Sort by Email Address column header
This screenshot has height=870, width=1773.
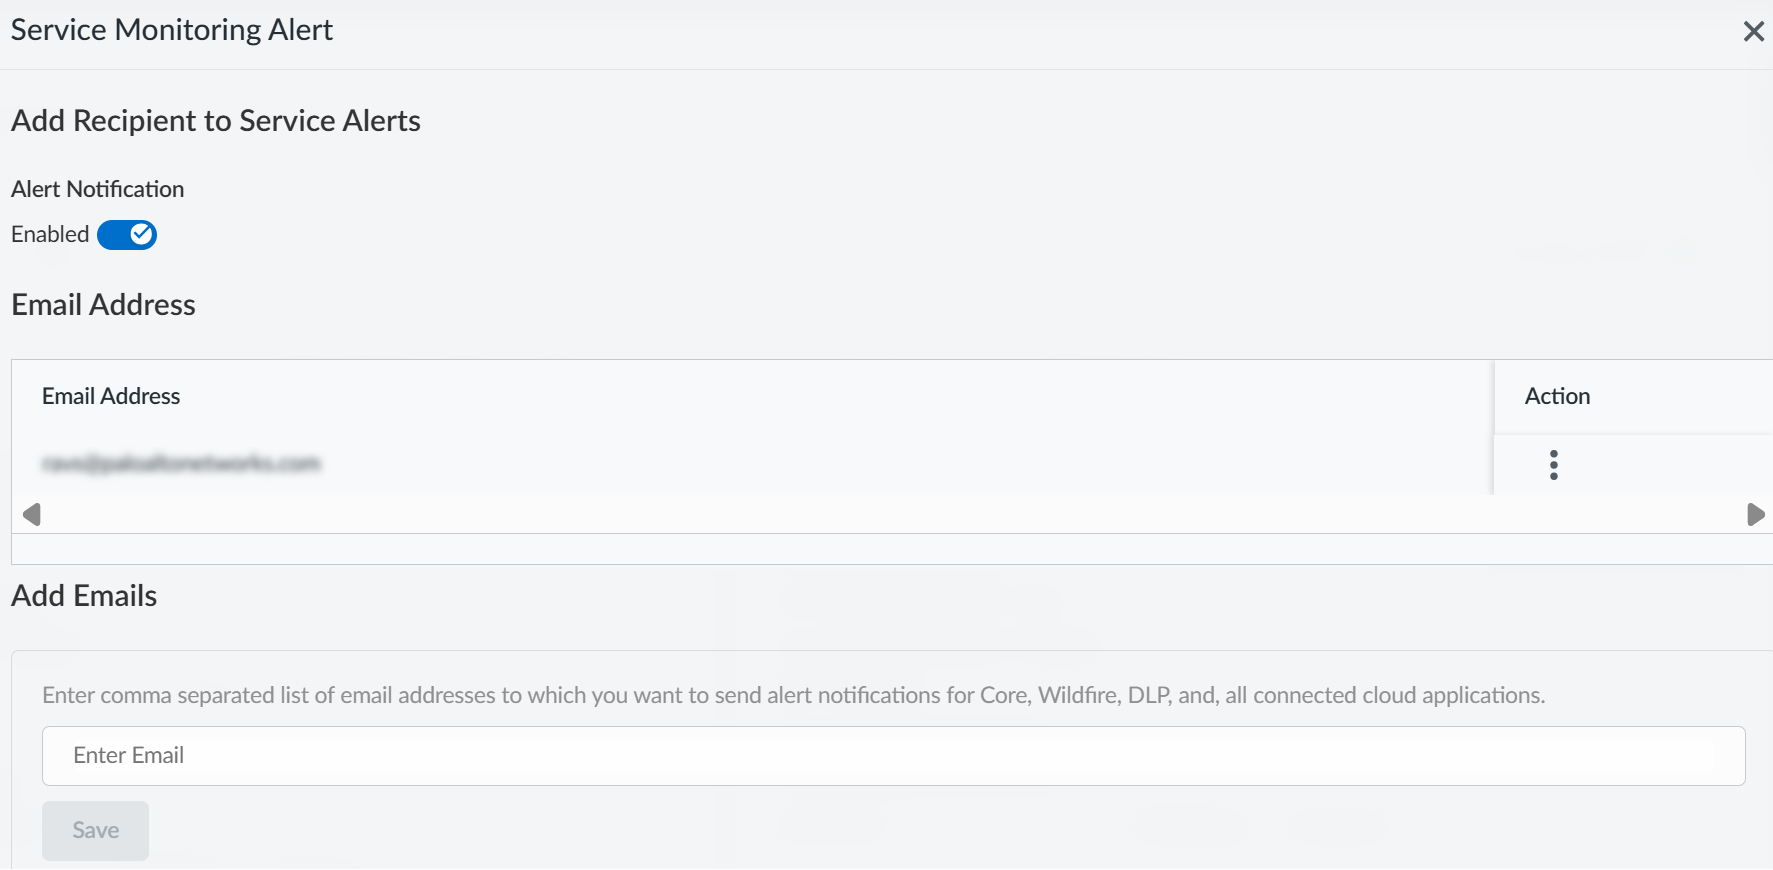(111, 397)
